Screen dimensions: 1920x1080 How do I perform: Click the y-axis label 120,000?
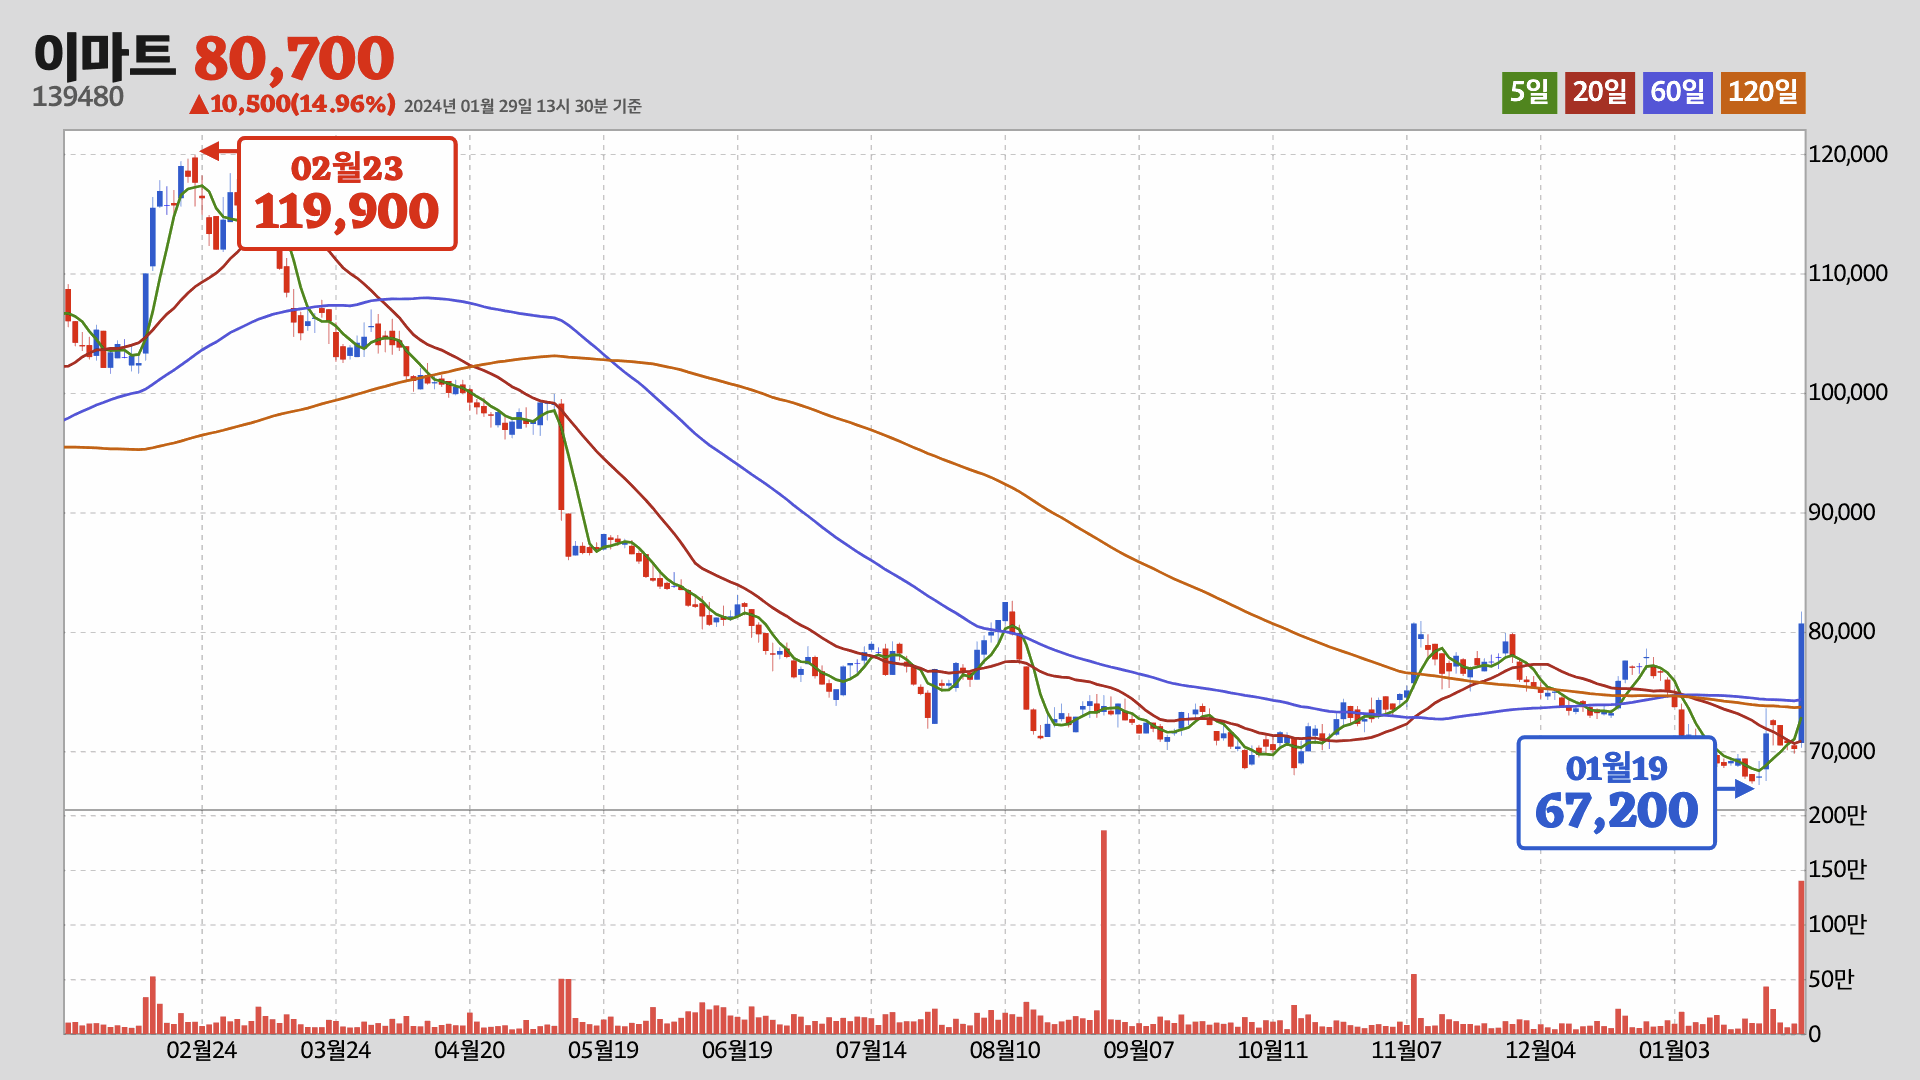[x=1848, y=154]
